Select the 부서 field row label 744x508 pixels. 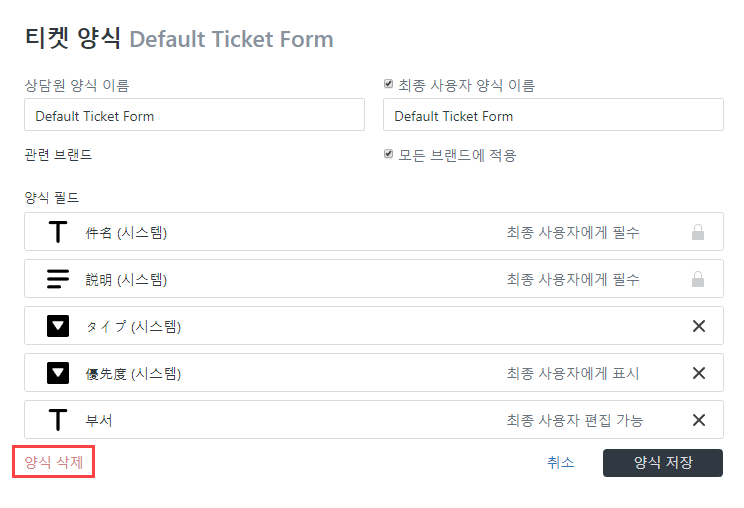click(x=99, y=420)
